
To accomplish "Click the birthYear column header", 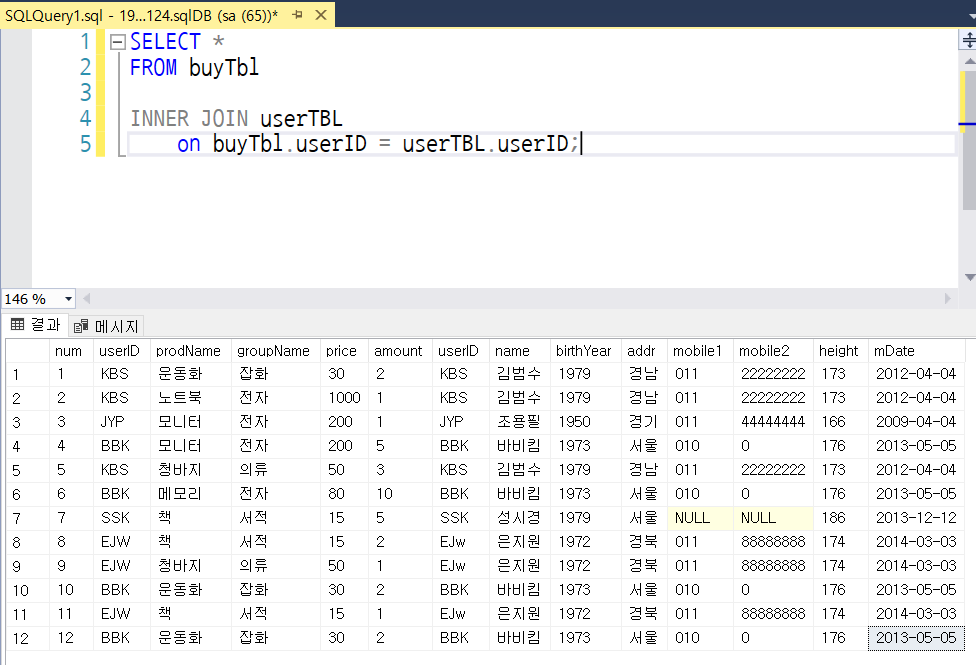I will click(x=586, y=351).
